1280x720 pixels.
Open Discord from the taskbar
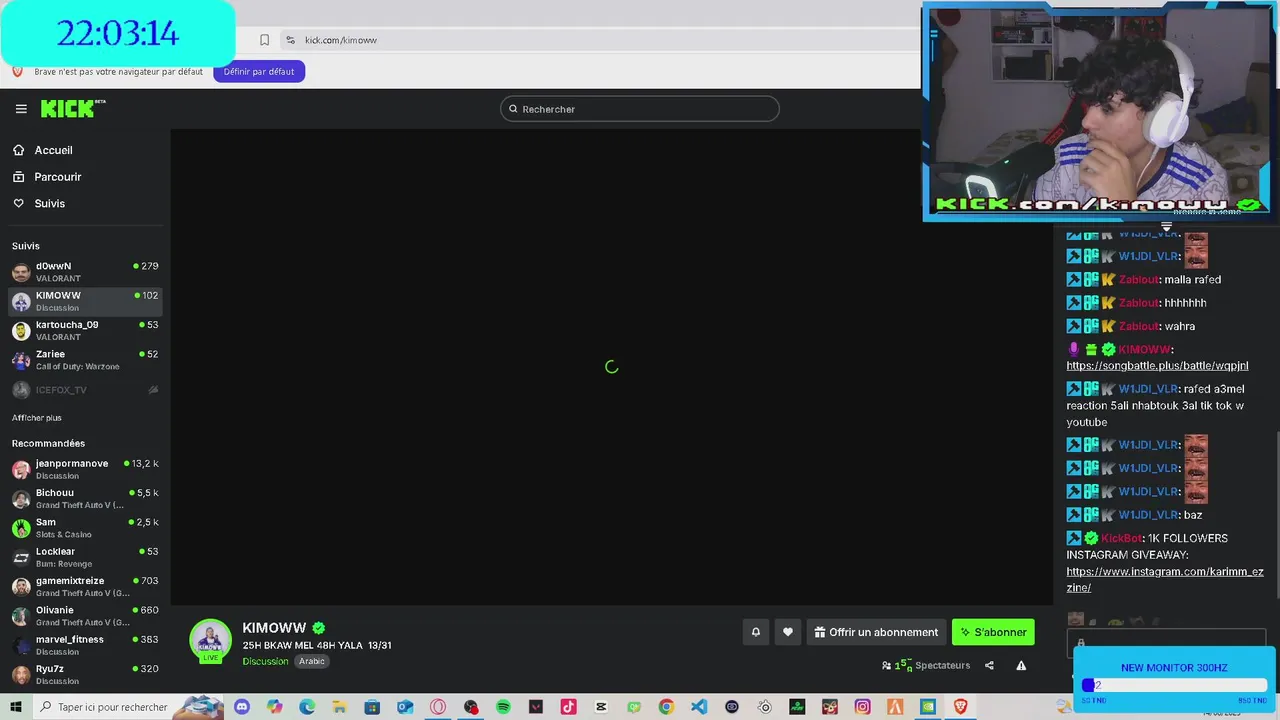(241, 707)
